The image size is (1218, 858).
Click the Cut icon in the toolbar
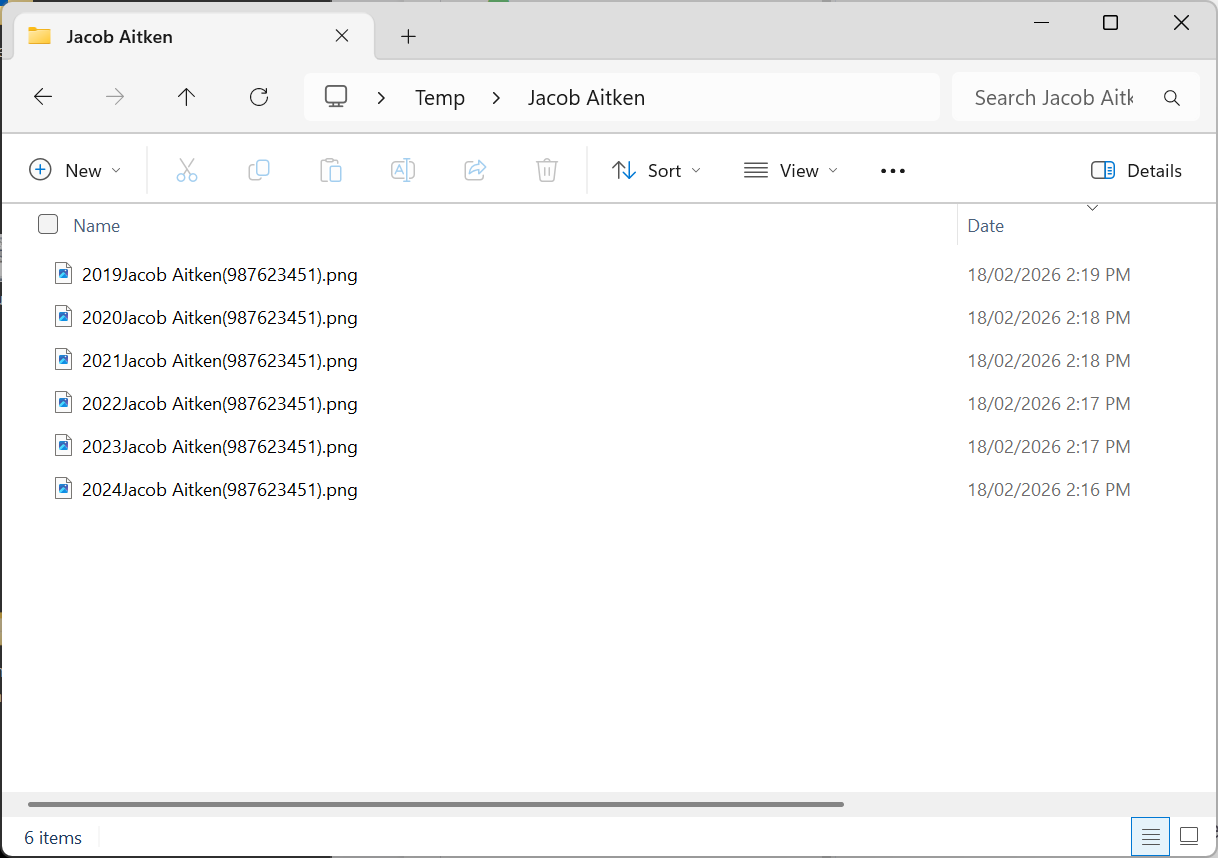(x=187, y=170)
